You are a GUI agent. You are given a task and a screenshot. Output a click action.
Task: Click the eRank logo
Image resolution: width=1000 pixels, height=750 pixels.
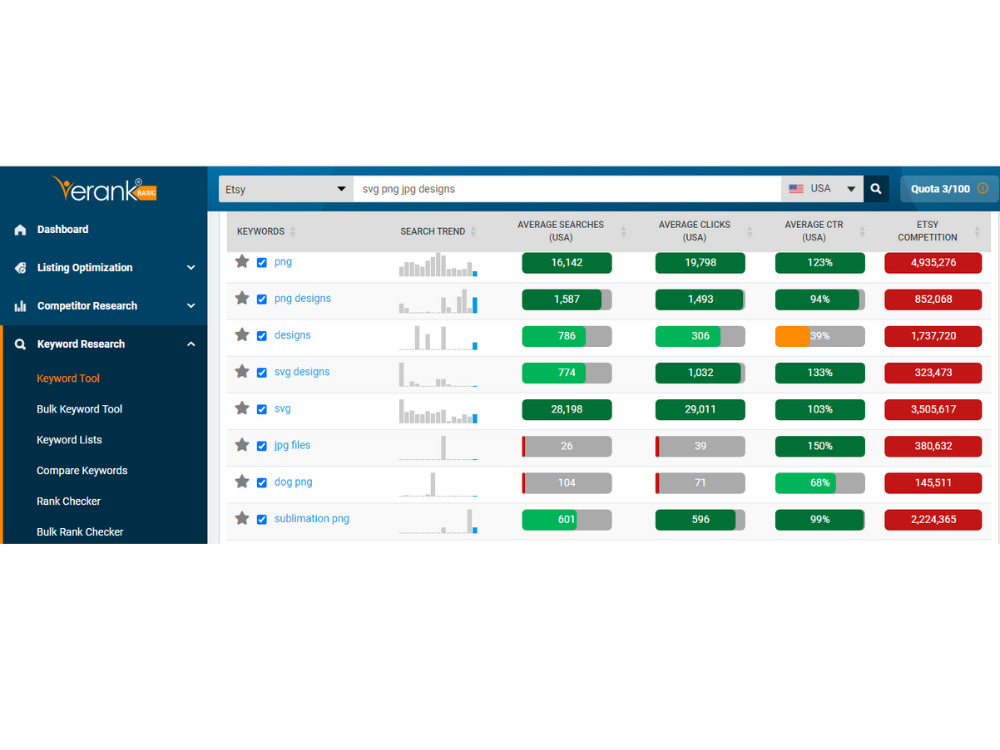[105, 189]
